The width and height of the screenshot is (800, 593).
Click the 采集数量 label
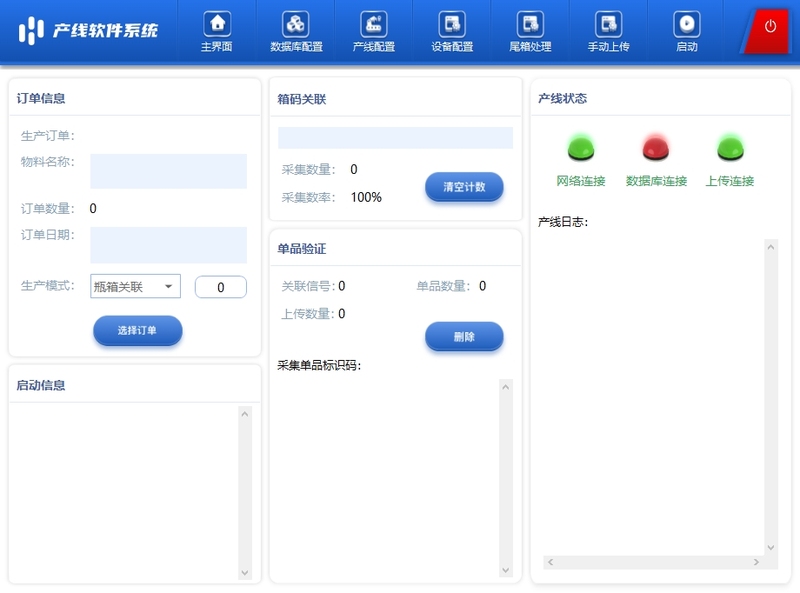click(308, 169)
